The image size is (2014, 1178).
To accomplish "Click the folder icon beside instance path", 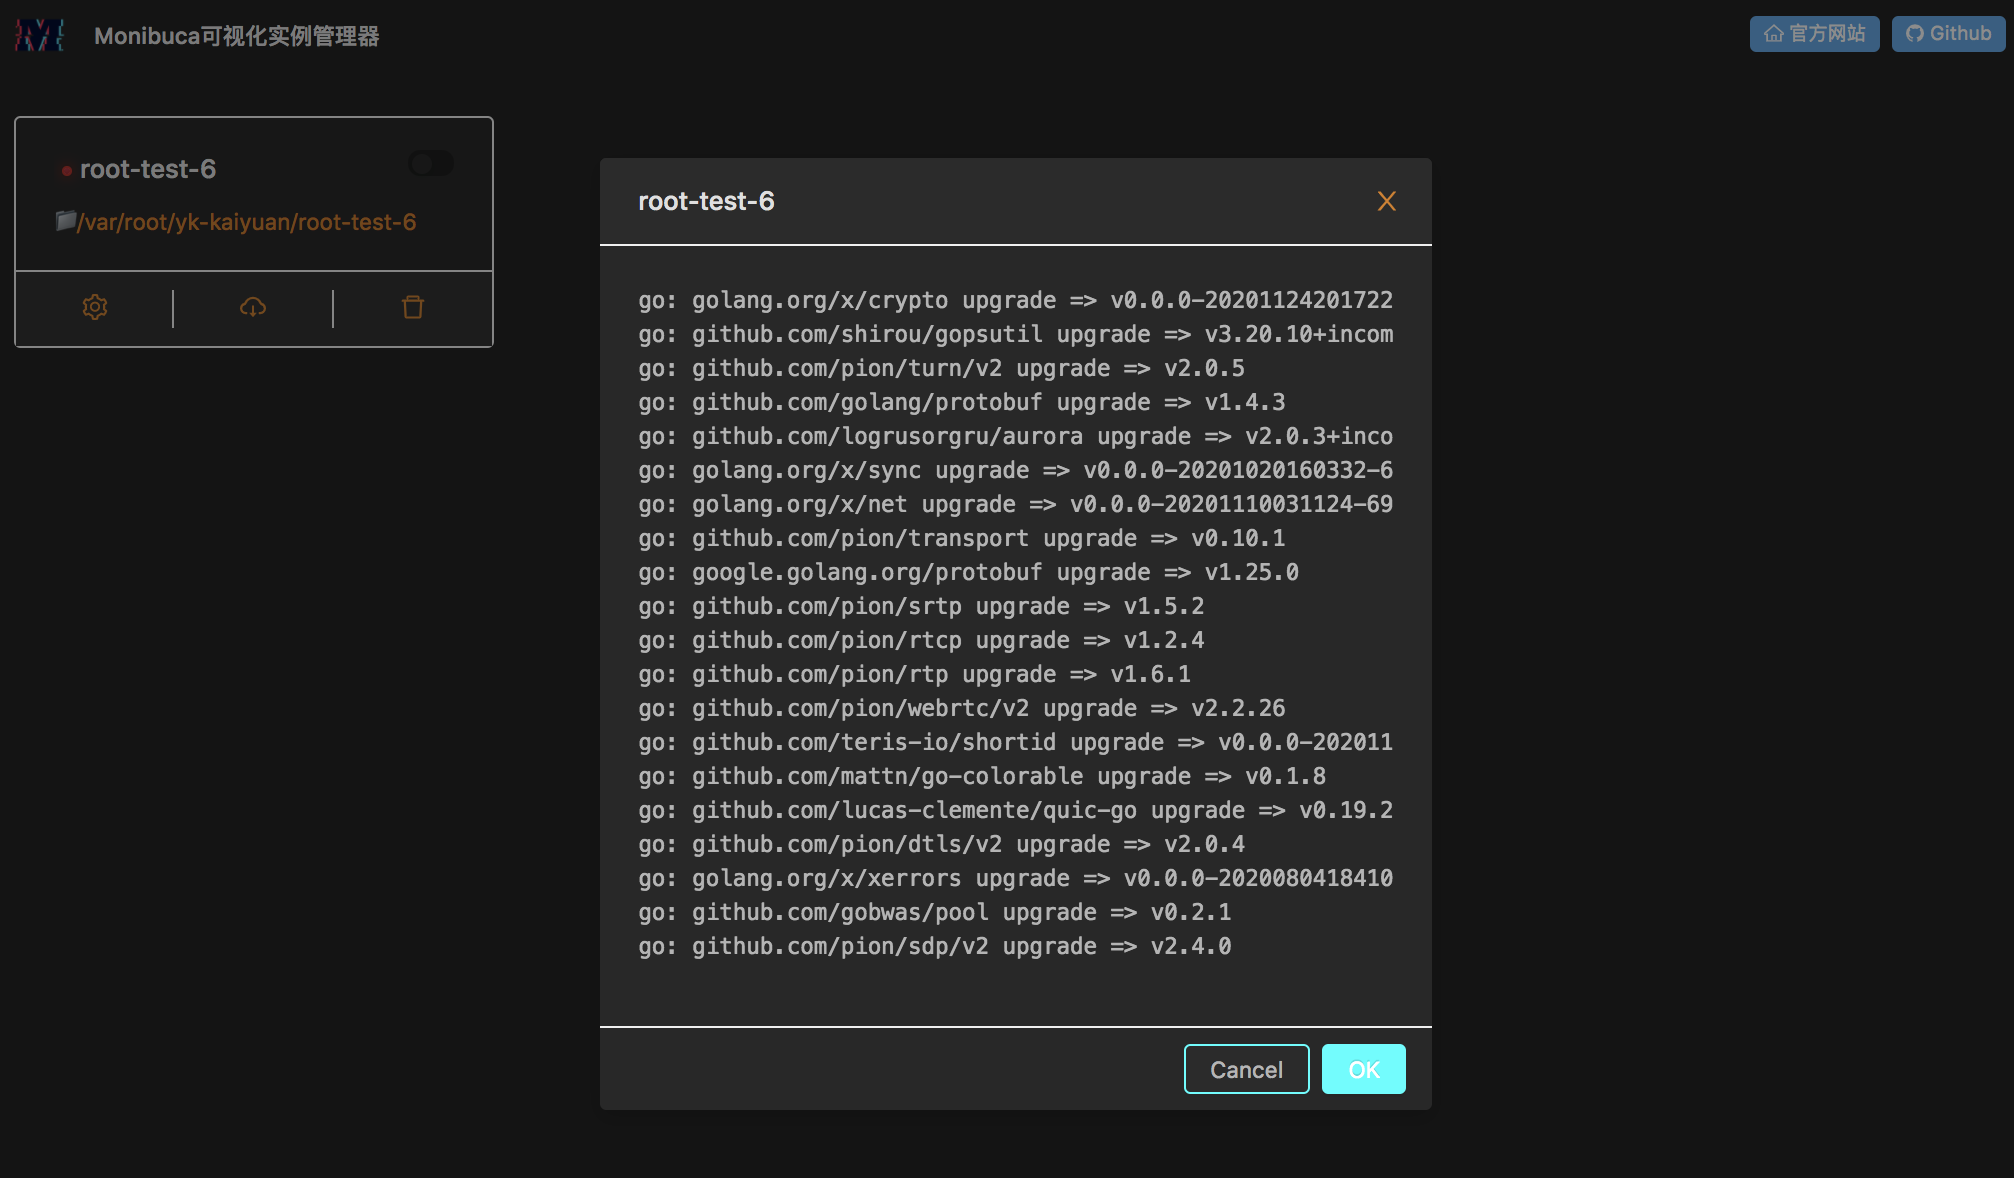I will 66,220.
